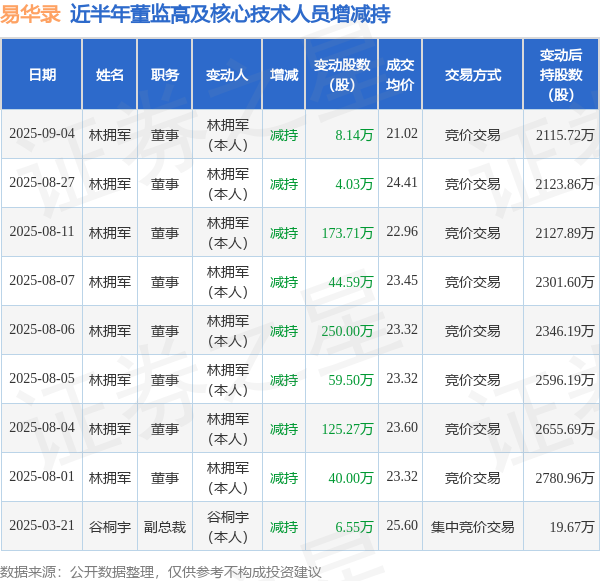Screen dimensions: 600x581
Task: Click the holdings value 2780.96万
Action: (565, 478)
